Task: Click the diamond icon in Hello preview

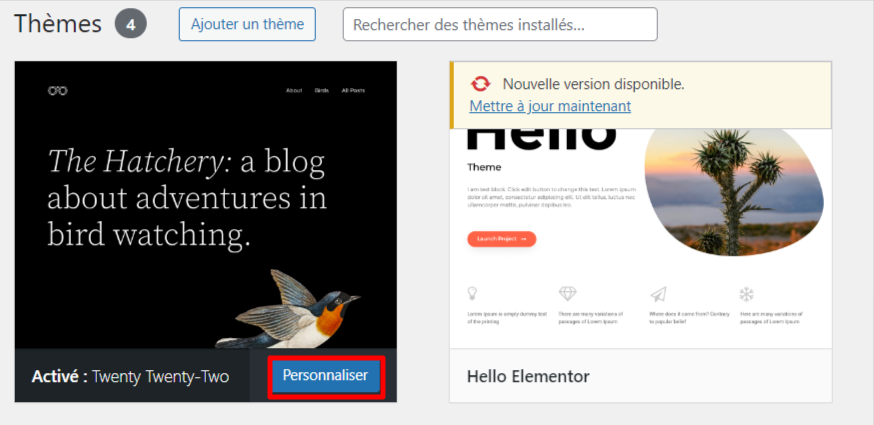Action: coord(568,294)
